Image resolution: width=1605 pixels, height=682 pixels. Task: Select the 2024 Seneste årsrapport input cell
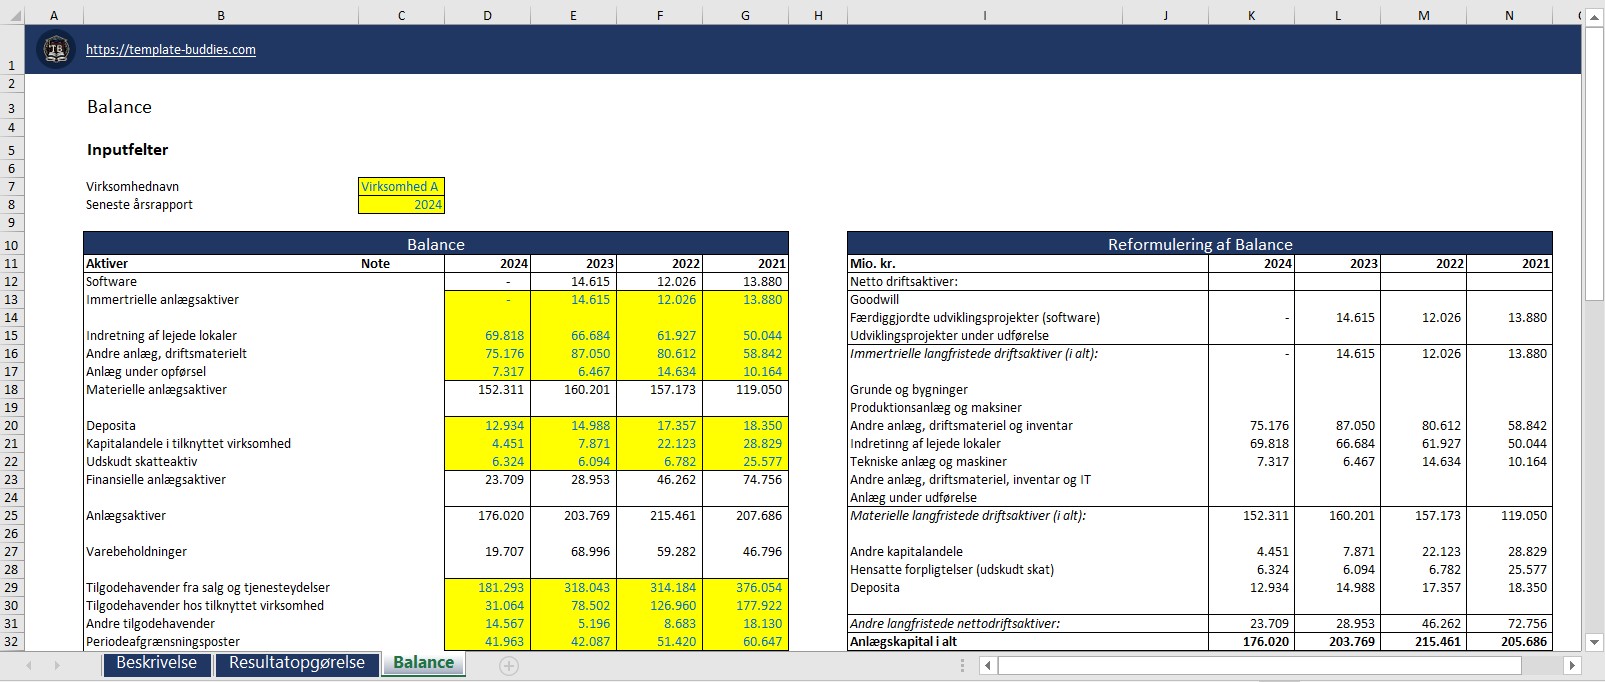[401, 205]
